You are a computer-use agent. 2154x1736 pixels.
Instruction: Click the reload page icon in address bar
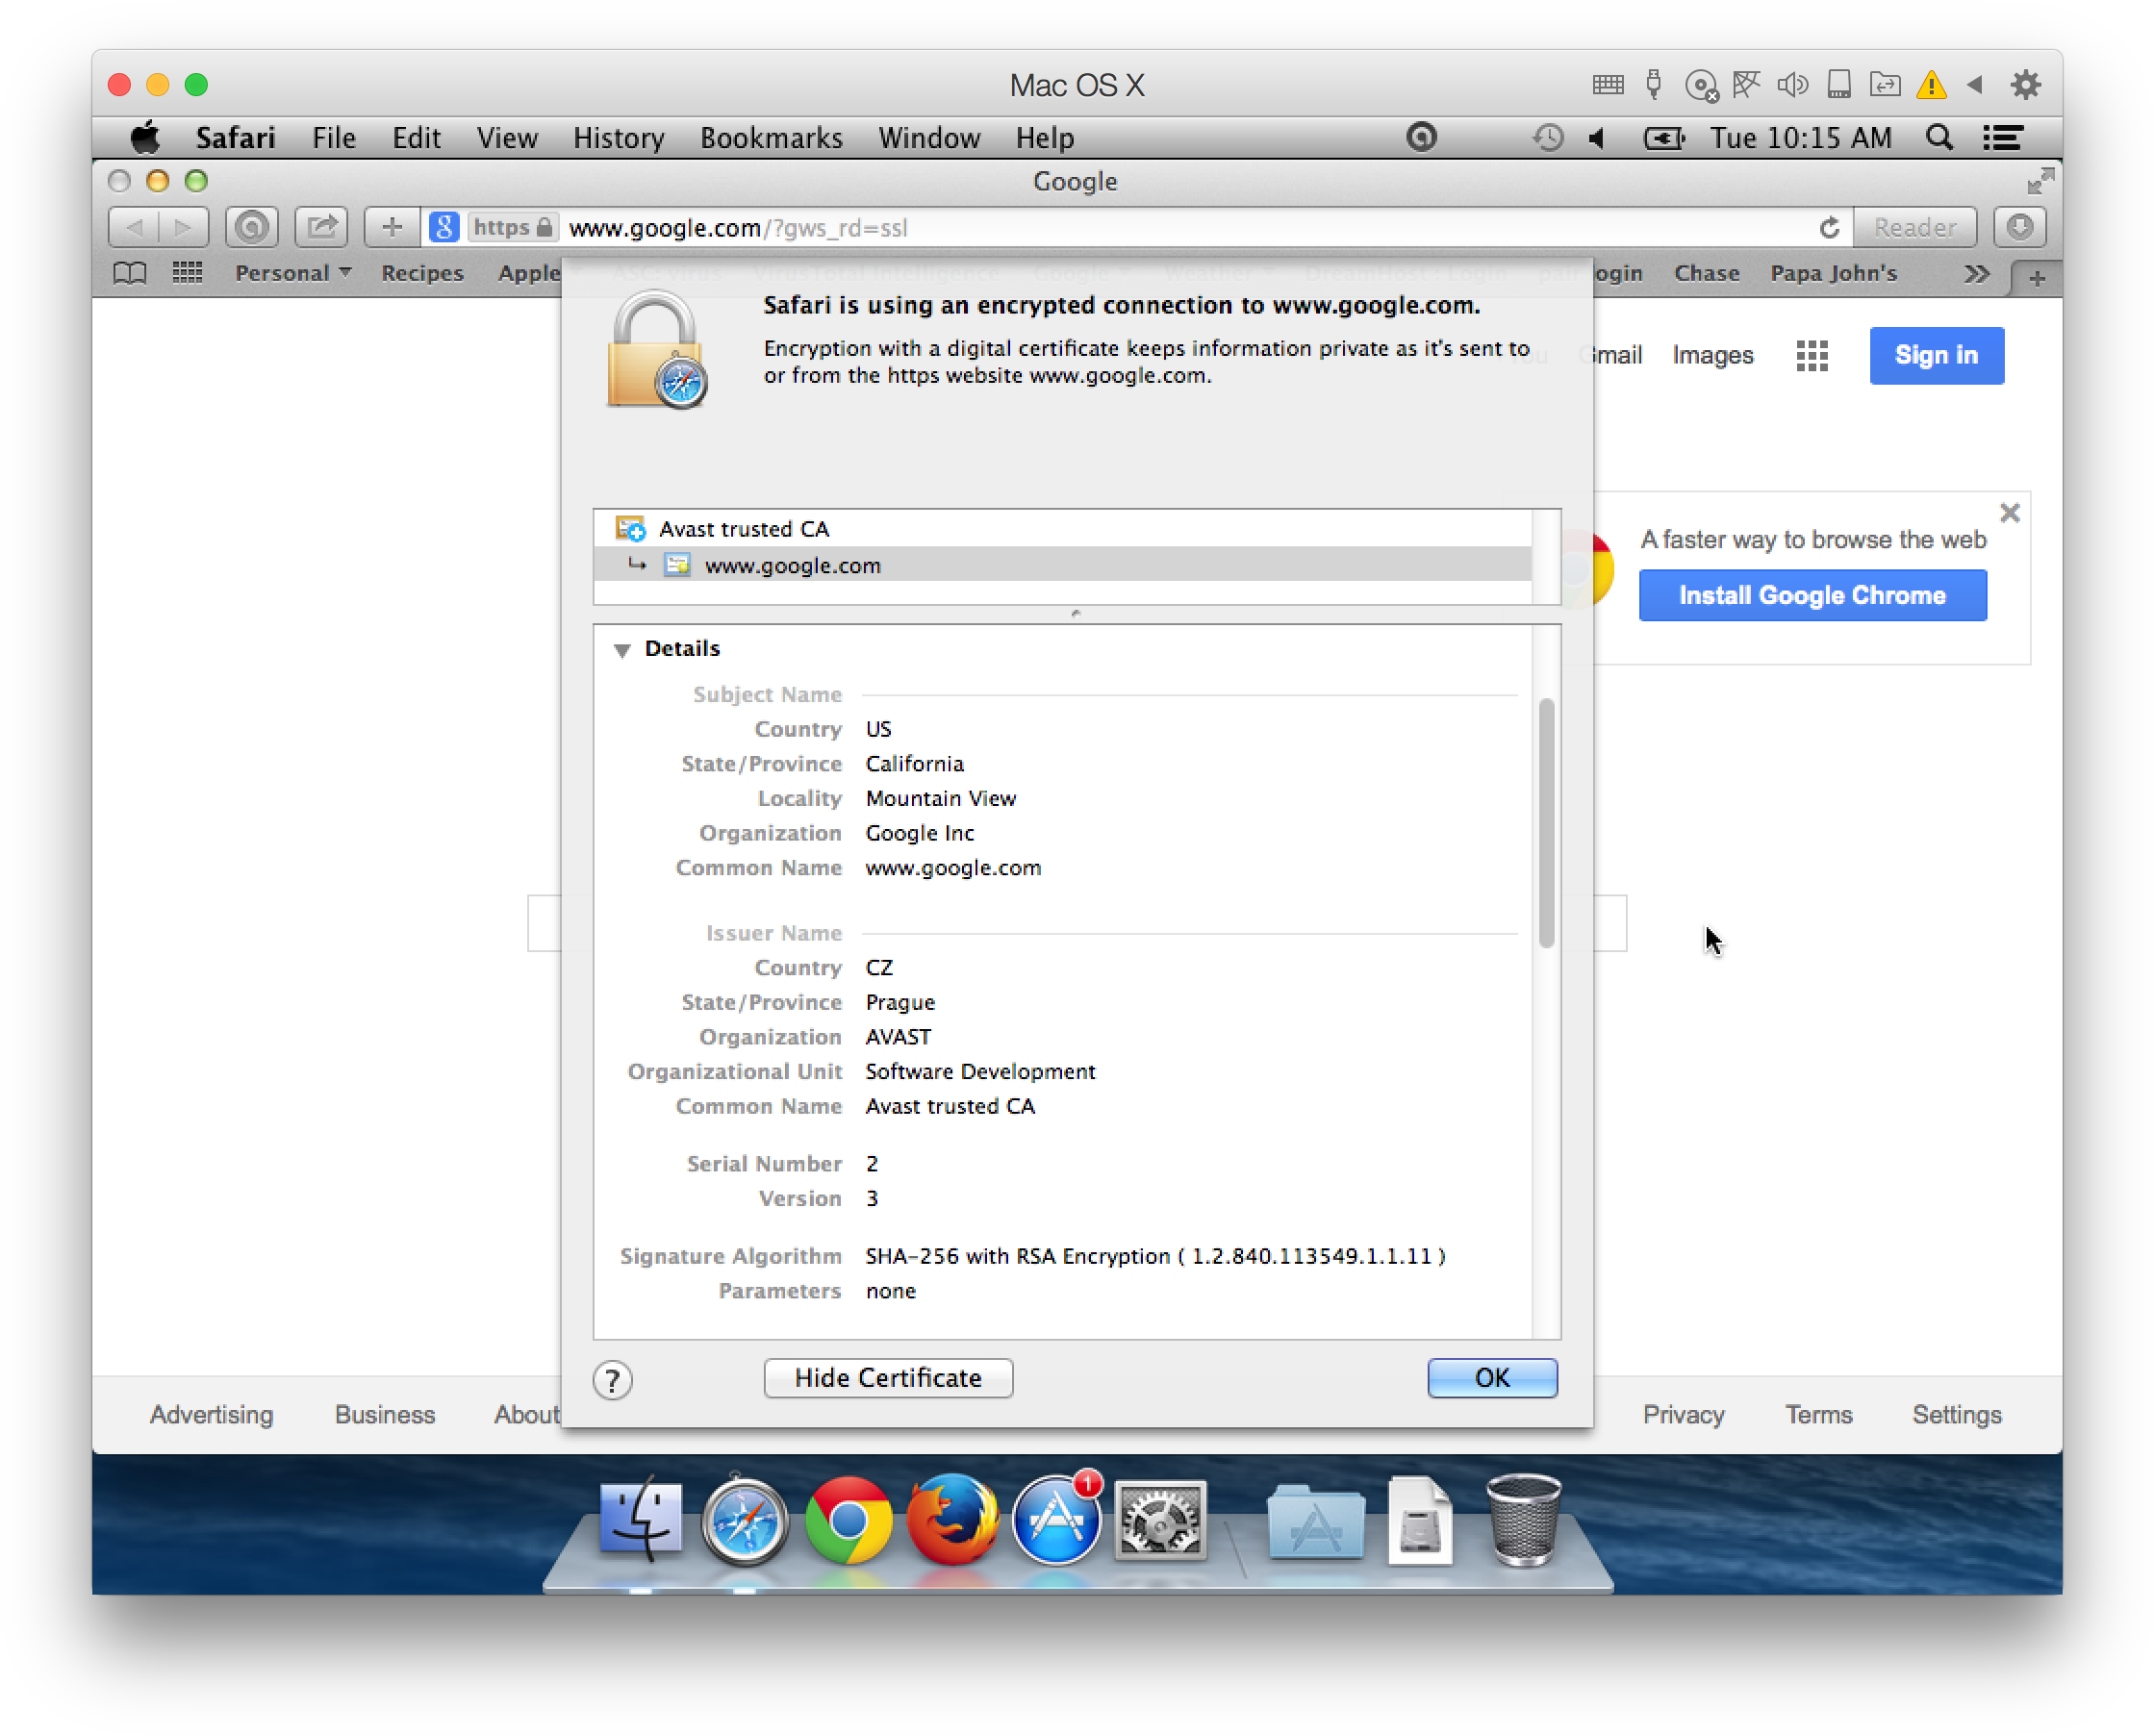coord(1829,227)
